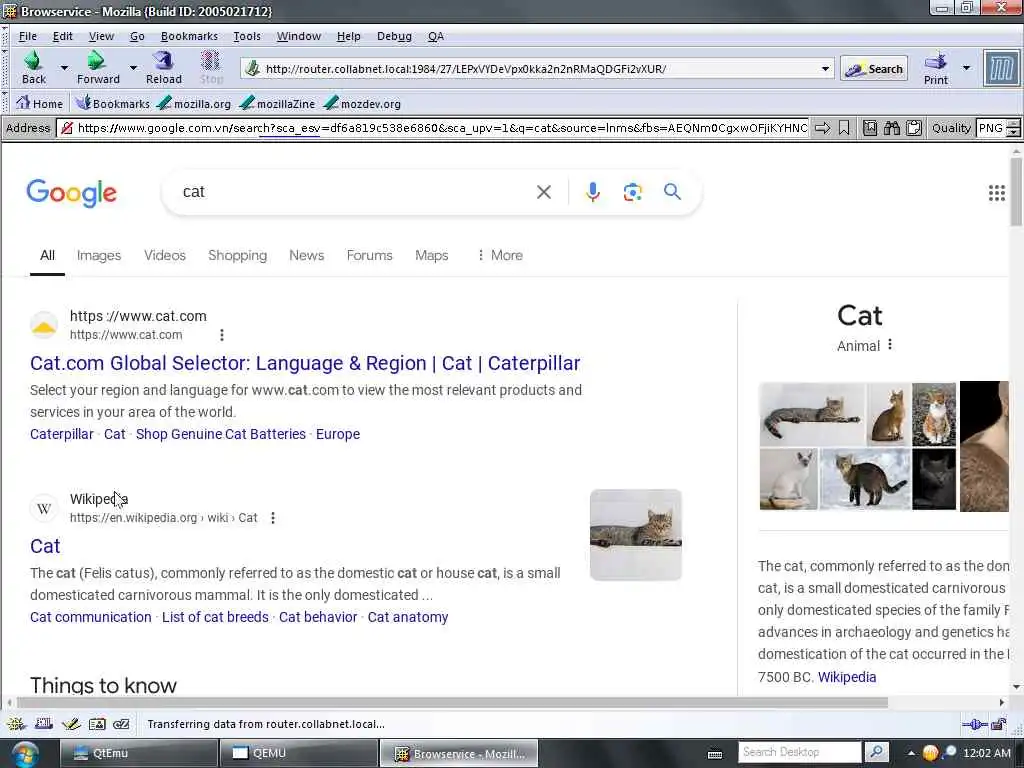Expand the URL bar history dropdown
Image resolution: width=1024 pixels, height=768 pixels.
pyautogui.click(x=825, y=69)
